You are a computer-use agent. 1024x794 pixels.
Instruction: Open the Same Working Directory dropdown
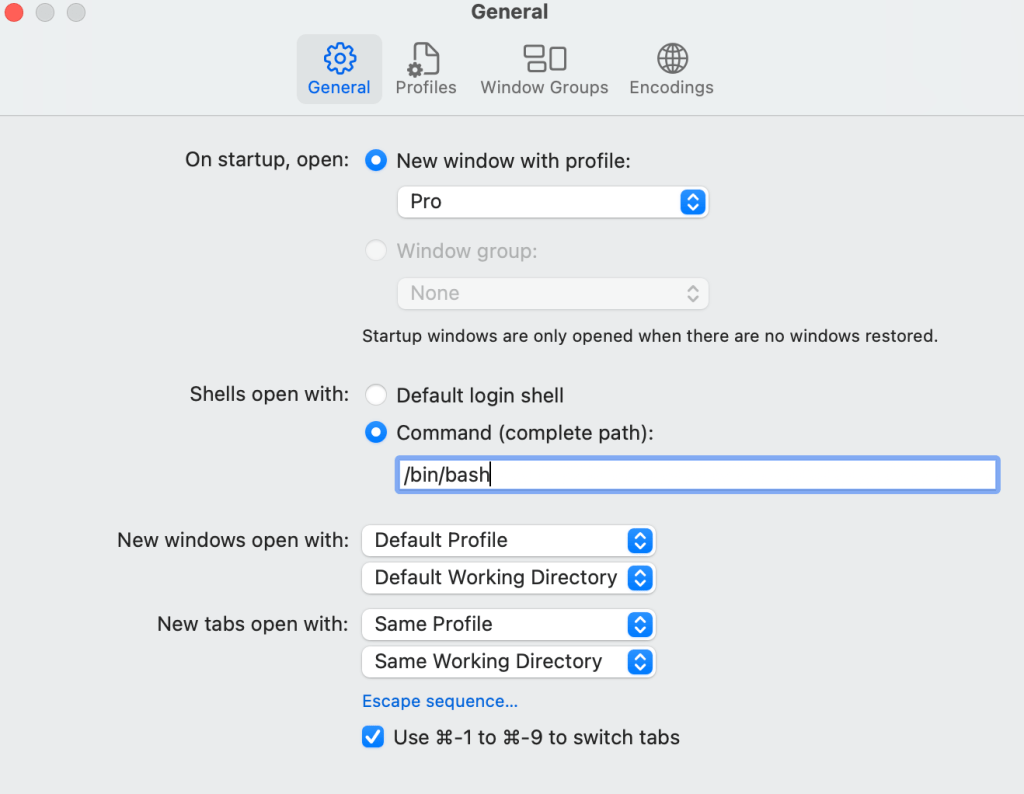[x=508, y=662]
